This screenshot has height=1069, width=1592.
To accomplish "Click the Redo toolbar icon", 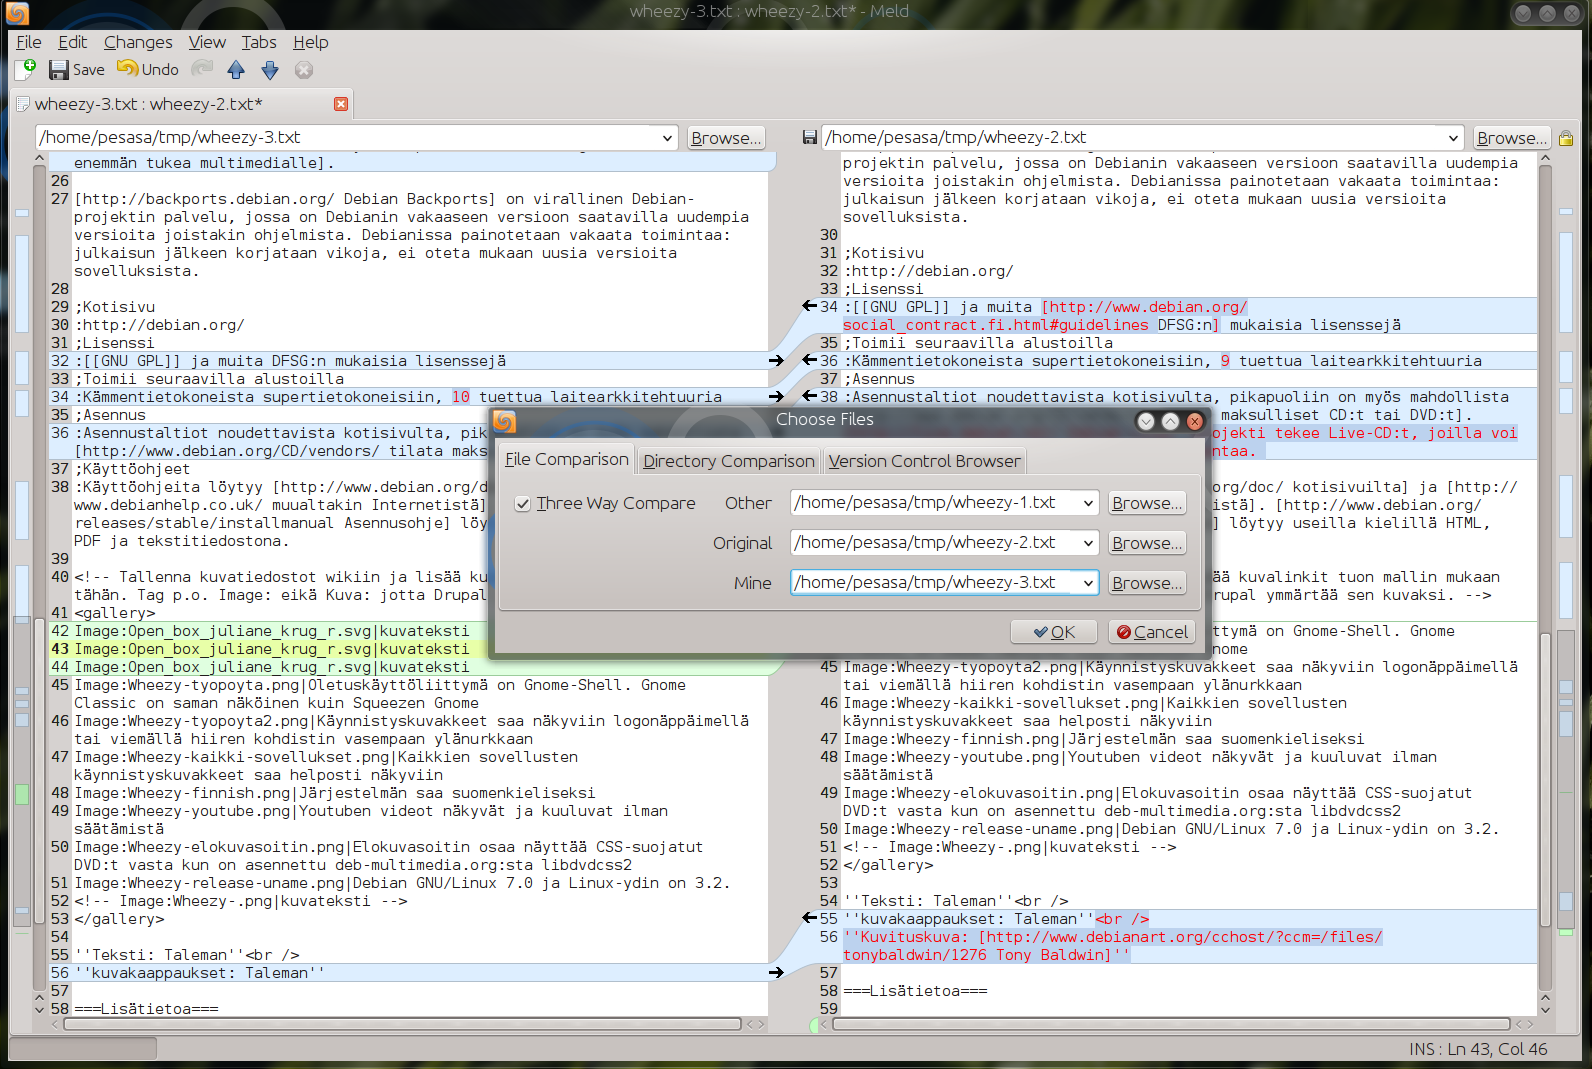I will tap(203, 69).
